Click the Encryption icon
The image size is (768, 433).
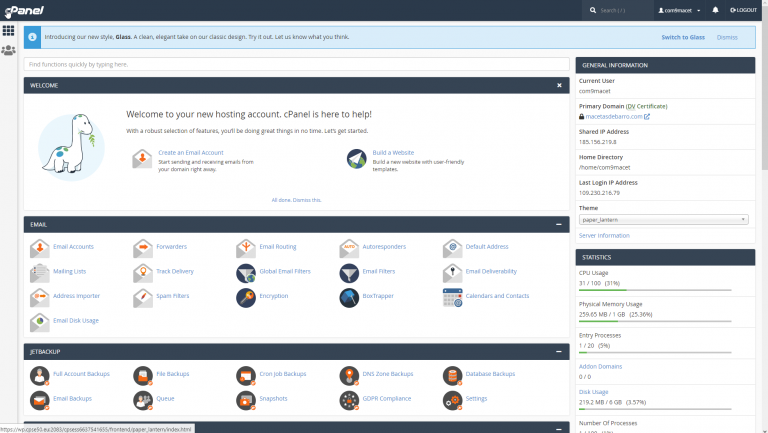246,297
